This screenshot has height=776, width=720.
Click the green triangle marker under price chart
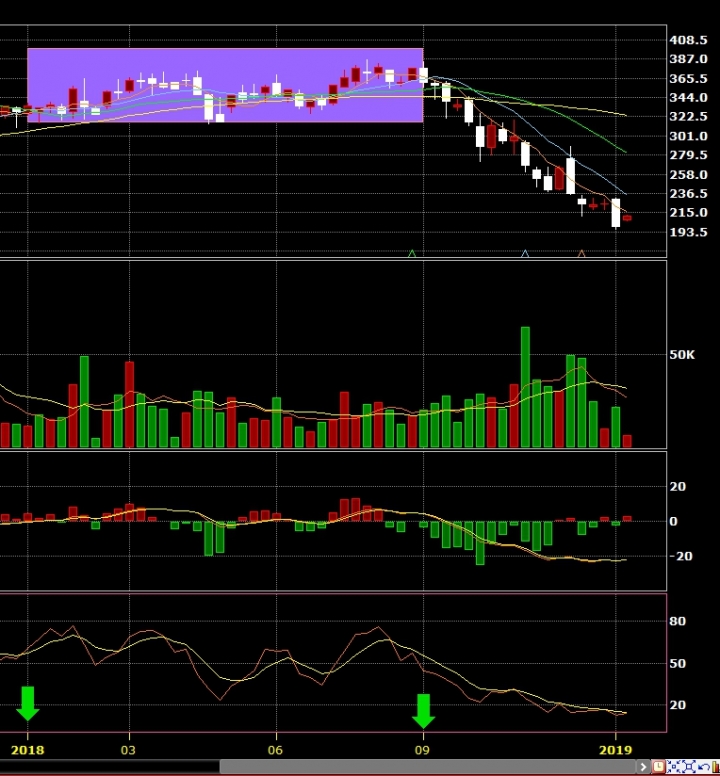point(412,254)
